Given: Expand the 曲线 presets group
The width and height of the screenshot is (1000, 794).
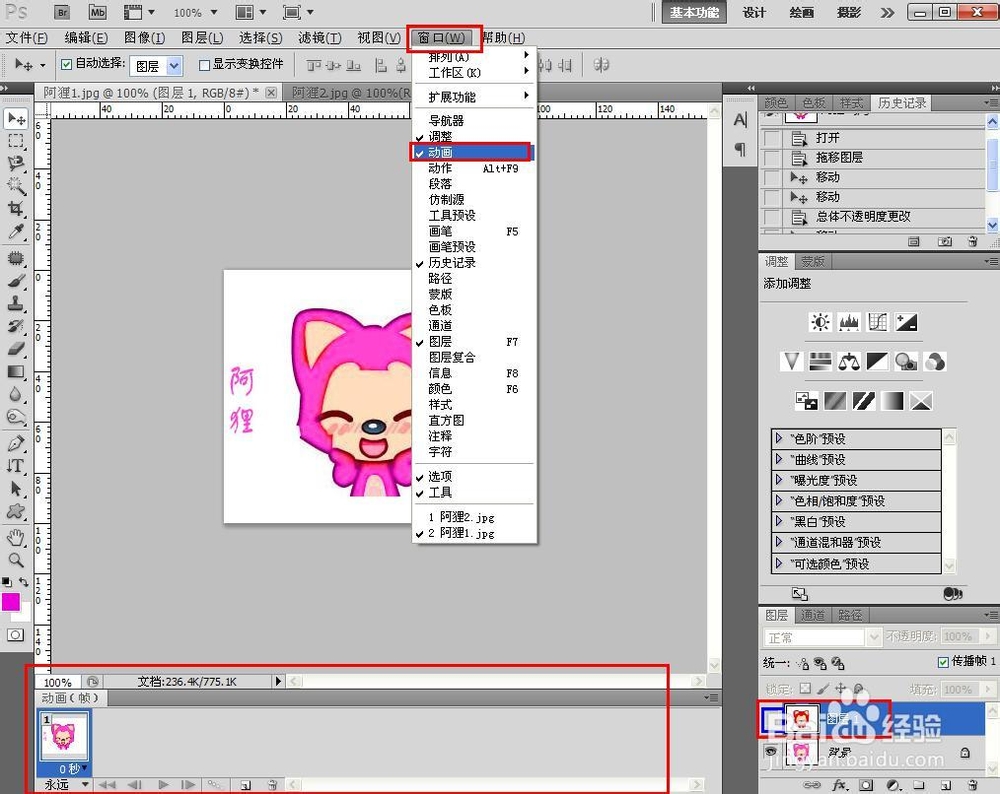Looking at the screenshot, I should tap(779, 459).
